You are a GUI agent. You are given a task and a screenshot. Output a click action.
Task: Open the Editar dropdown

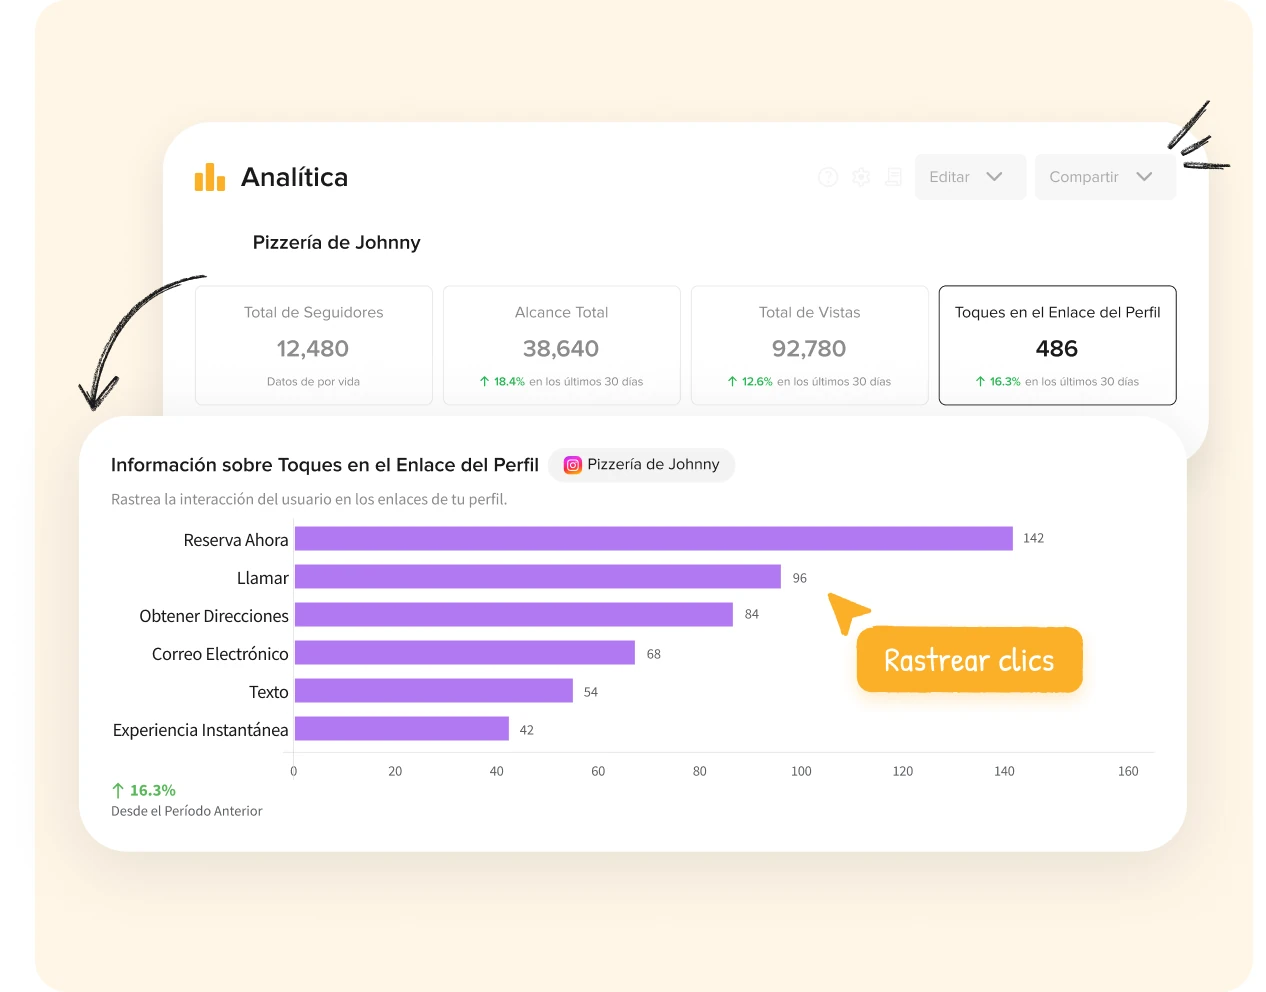(x=970, y=177)
